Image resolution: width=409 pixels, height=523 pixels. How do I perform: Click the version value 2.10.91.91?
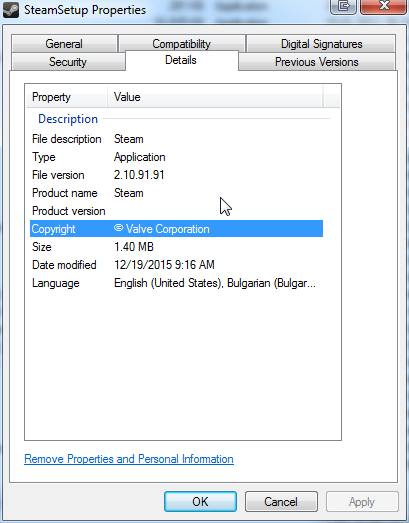coord(139,175)
